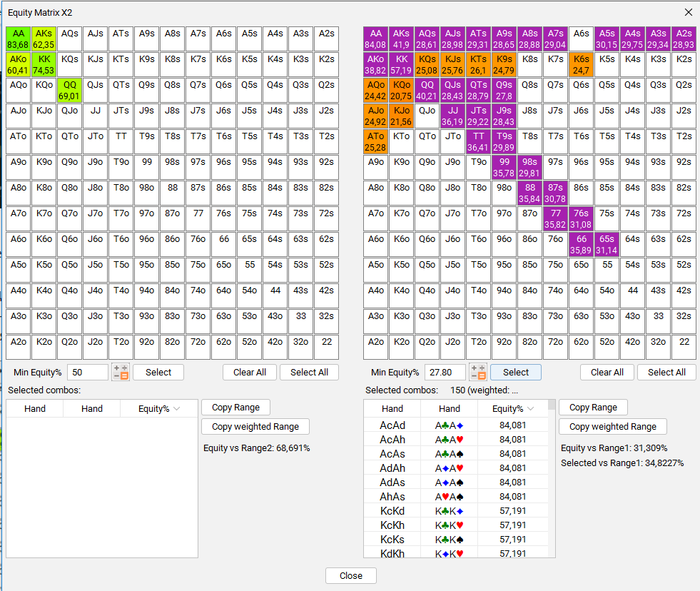Toggle AKs 41,9 cell in right matrix
Image resolution: width=700 pixels, height=591 pixels.
[401, 39]
